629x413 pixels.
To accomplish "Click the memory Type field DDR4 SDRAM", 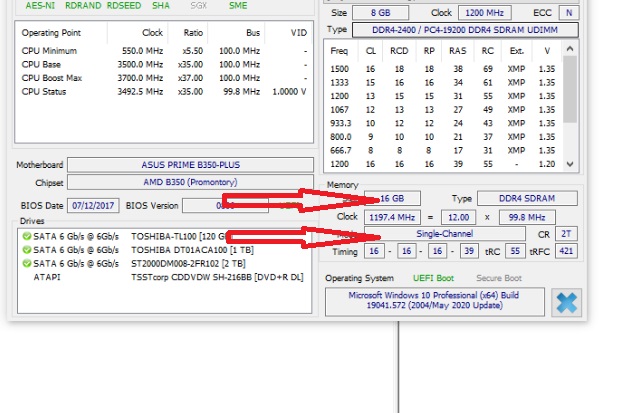I will pos(527,198).
